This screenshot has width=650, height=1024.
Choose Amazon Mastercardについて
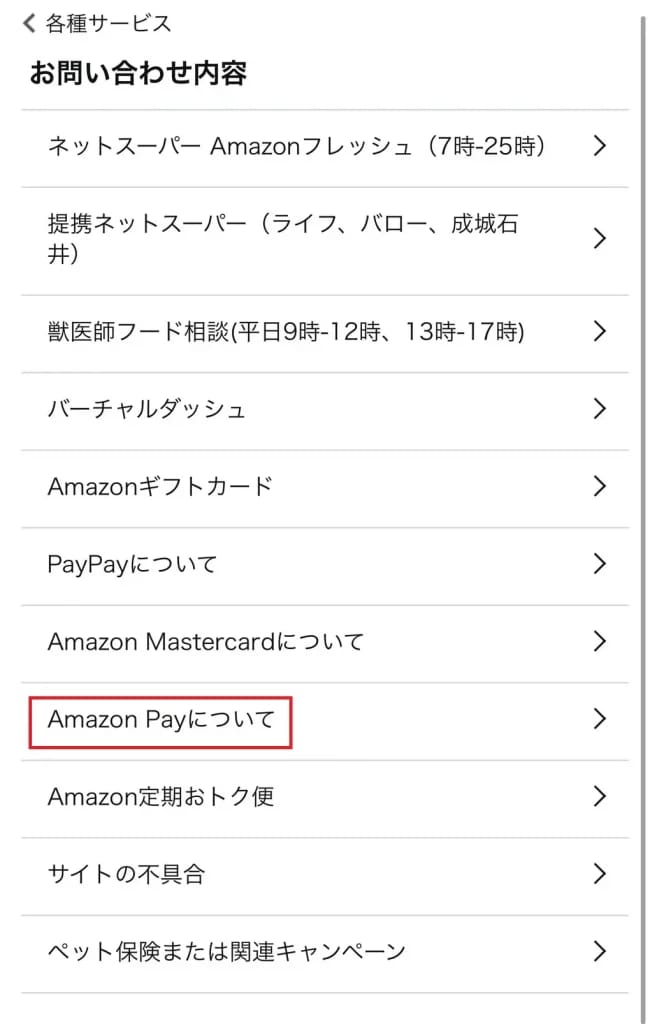click(206, 642)
